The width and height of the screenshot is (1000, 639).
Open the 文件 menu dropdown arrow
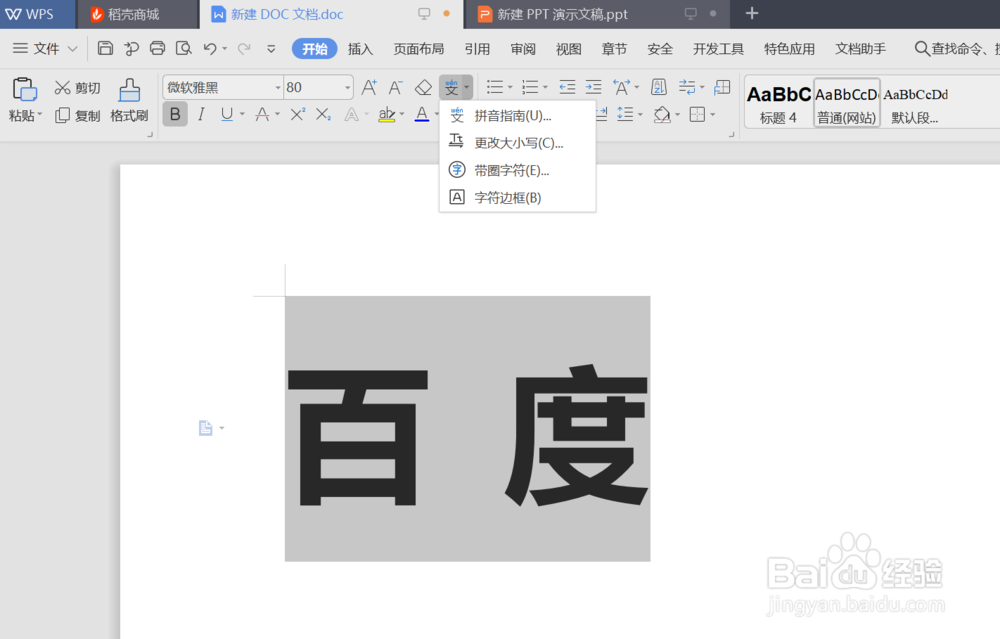[x=73, y=48]
